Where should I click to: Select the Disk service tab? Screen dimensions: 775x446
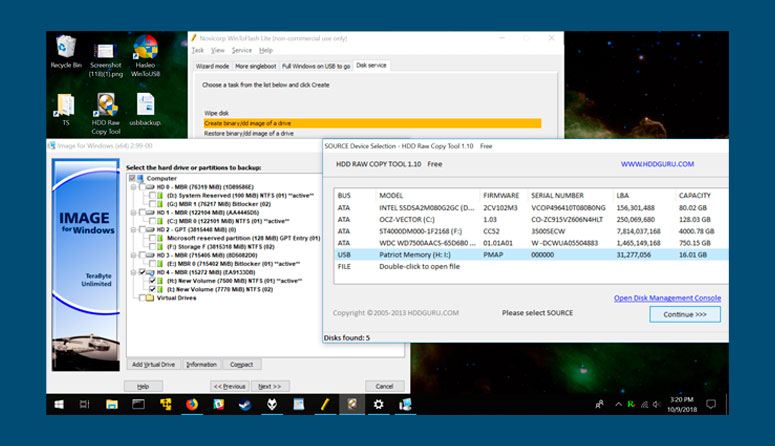pyautogui.click(x=371, y=65)
